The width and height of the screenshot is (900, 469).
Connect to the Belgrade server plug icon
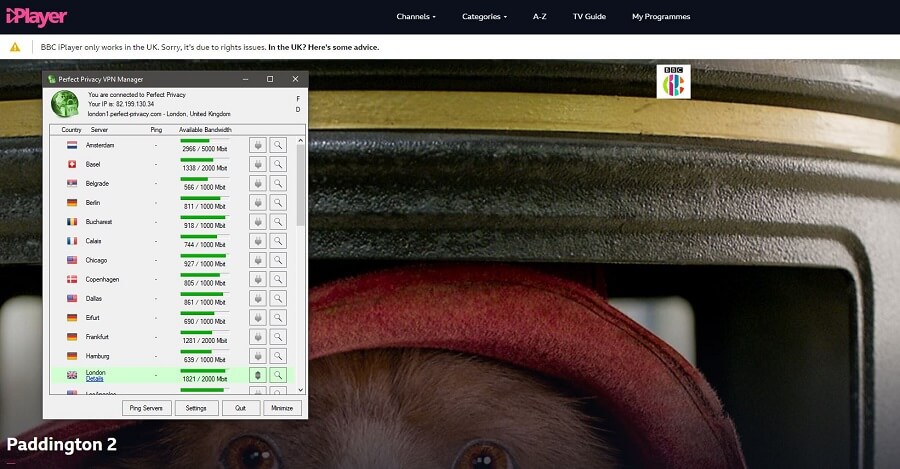258,184
